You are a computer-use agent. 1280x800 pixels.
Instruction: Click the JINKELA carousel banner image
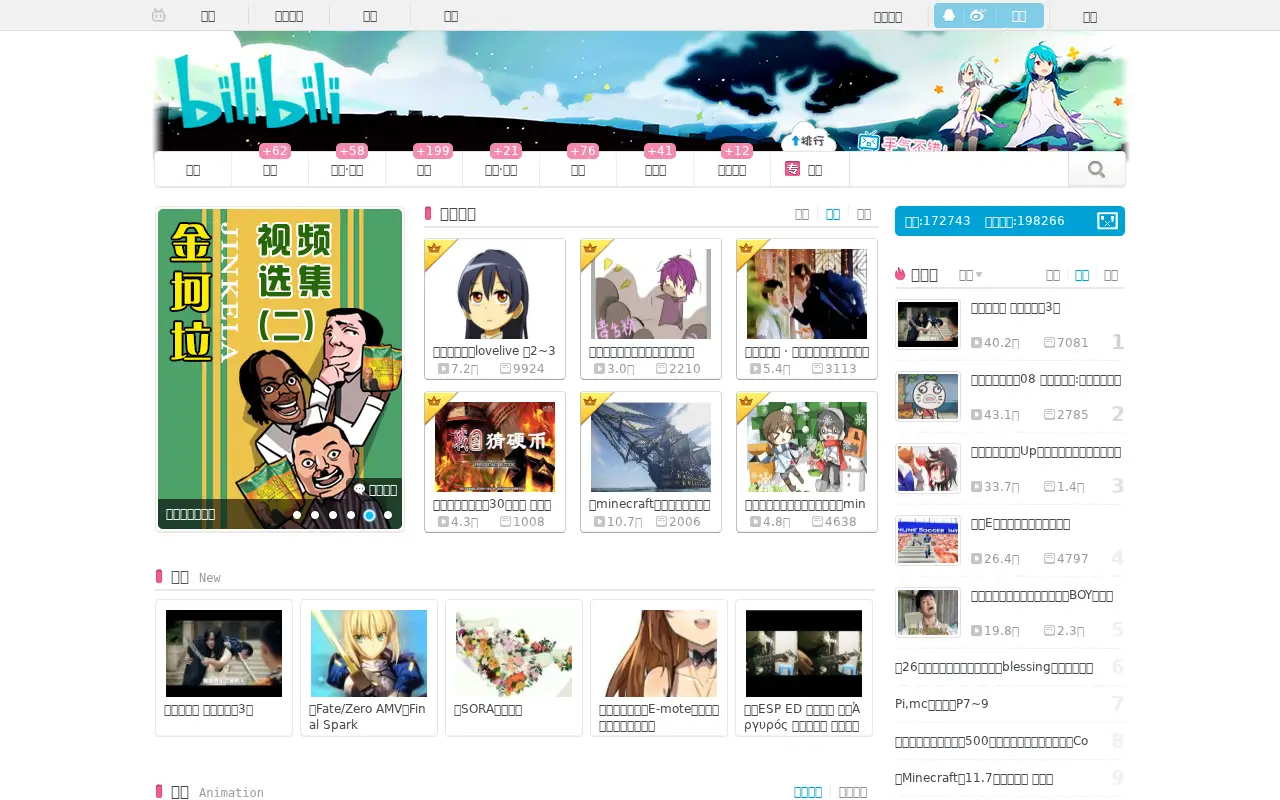click(280, 368)
